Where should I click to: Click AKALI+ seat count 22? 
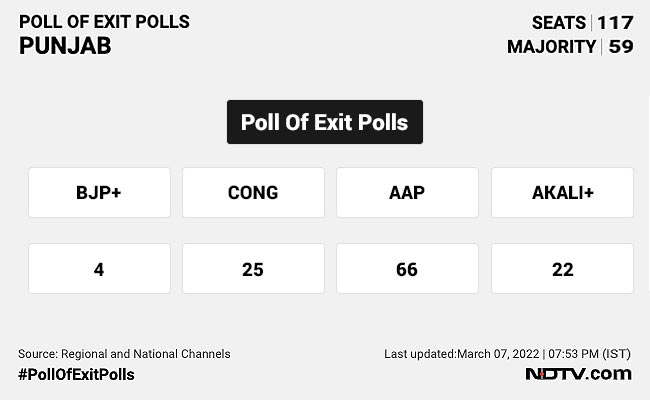(x=562, y=269)
